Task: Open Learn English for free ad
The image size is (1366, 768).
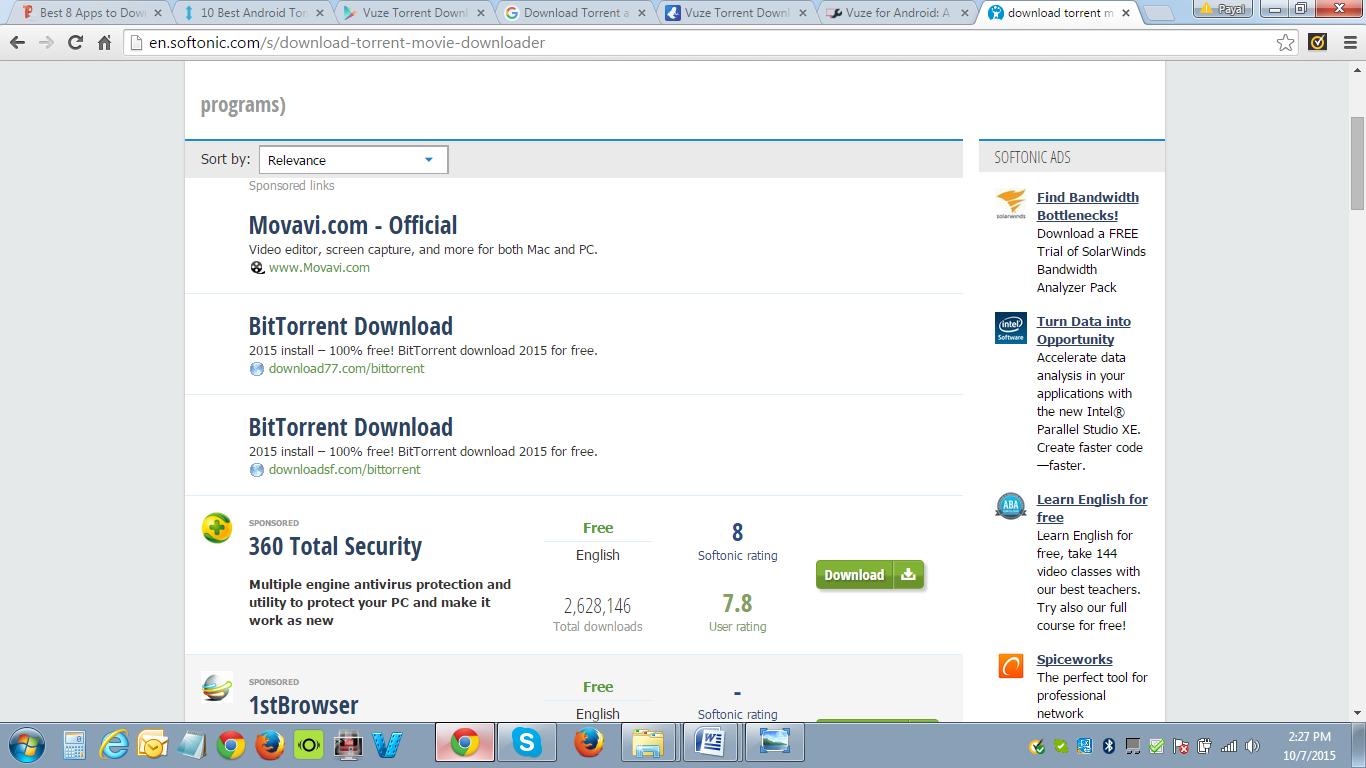Action: pyautogui.click(x=1092, y=508)
